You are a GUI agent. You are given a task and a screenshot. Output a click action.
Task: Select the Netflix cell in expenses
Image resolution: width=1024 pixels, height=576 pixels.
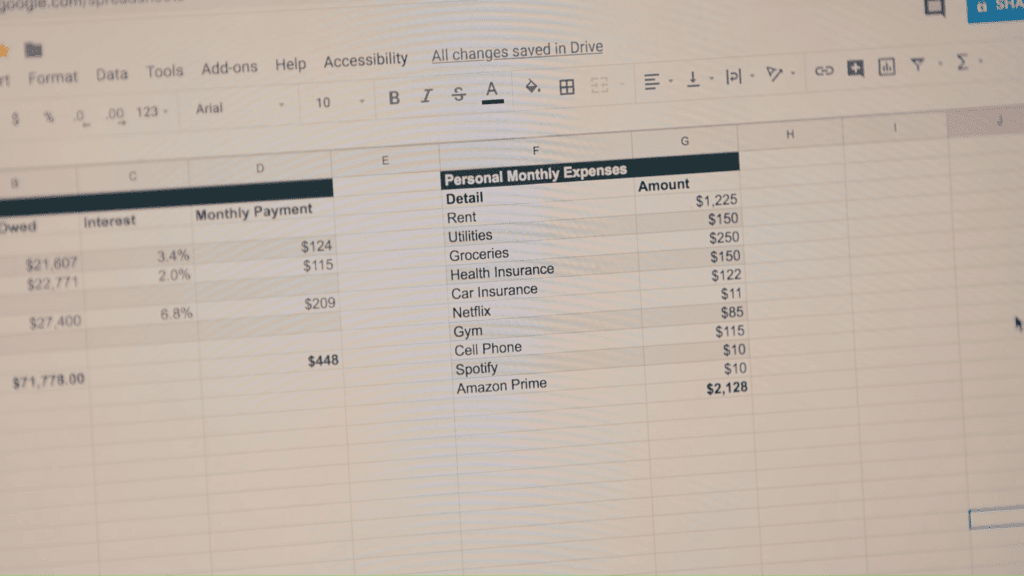coord(472,312)
